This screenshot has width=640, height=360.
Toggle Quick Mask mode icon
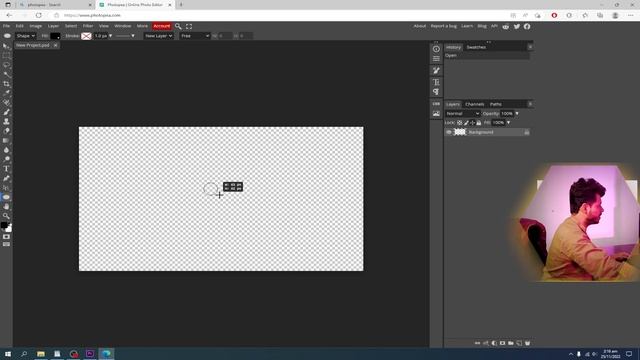click(6, 237)
